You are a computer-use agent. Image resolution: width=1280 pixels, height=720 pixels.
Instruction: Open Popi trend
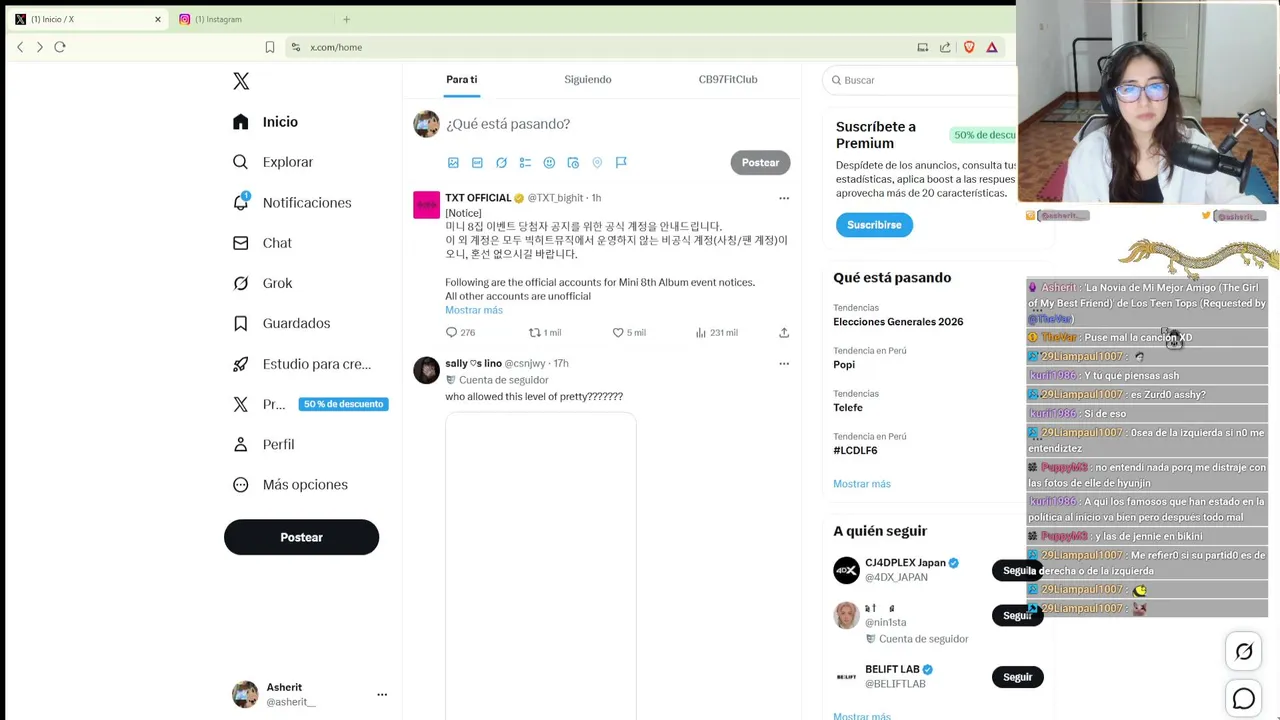pyautogui.click(x=843, y=365)
